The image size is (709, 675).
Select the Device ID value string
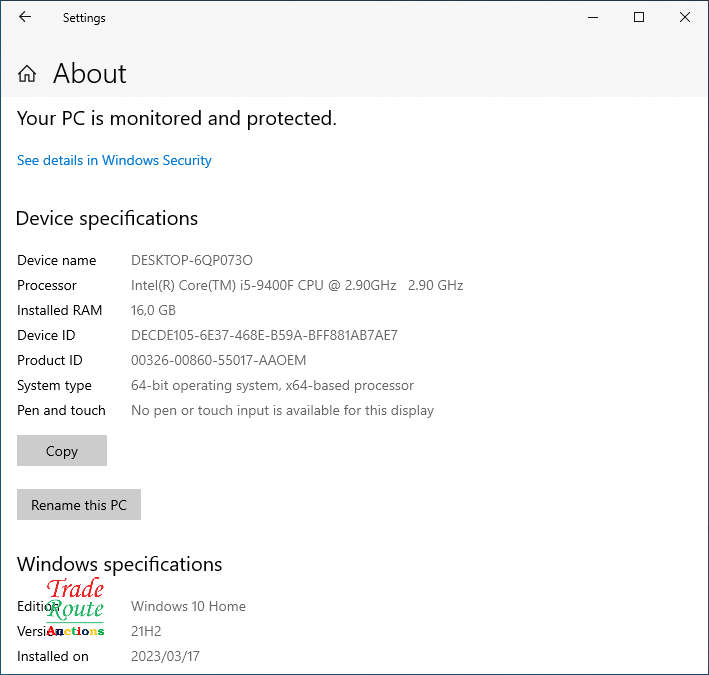[264, 335]
